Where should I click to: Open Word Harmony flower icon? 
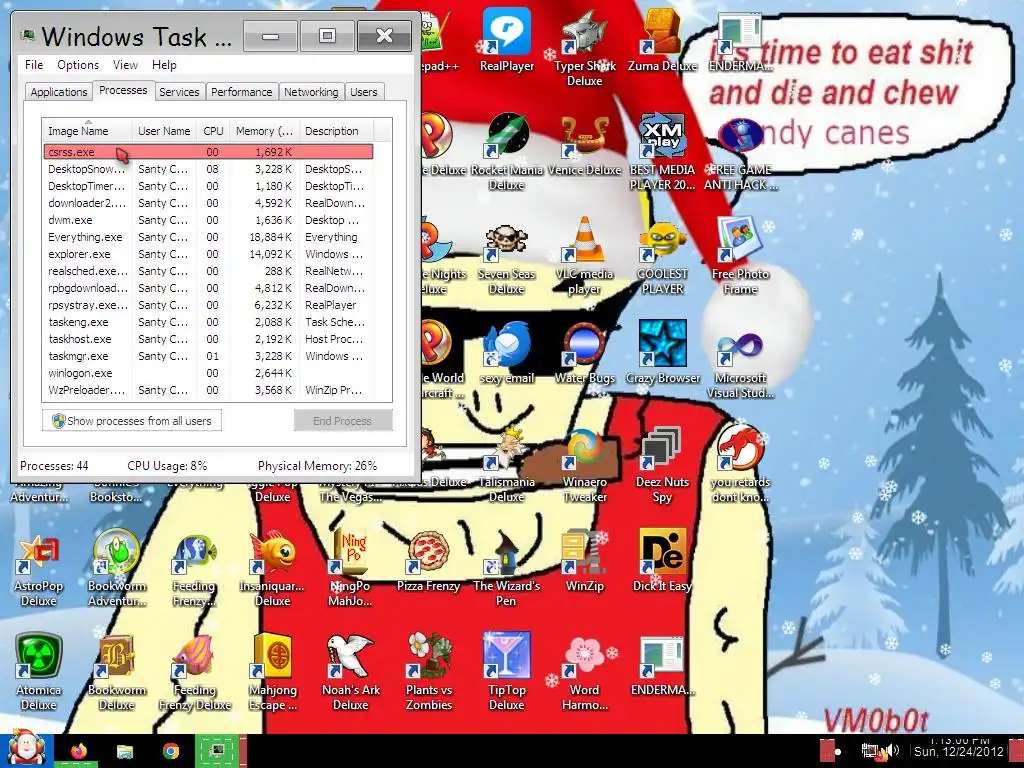[584, 671]
